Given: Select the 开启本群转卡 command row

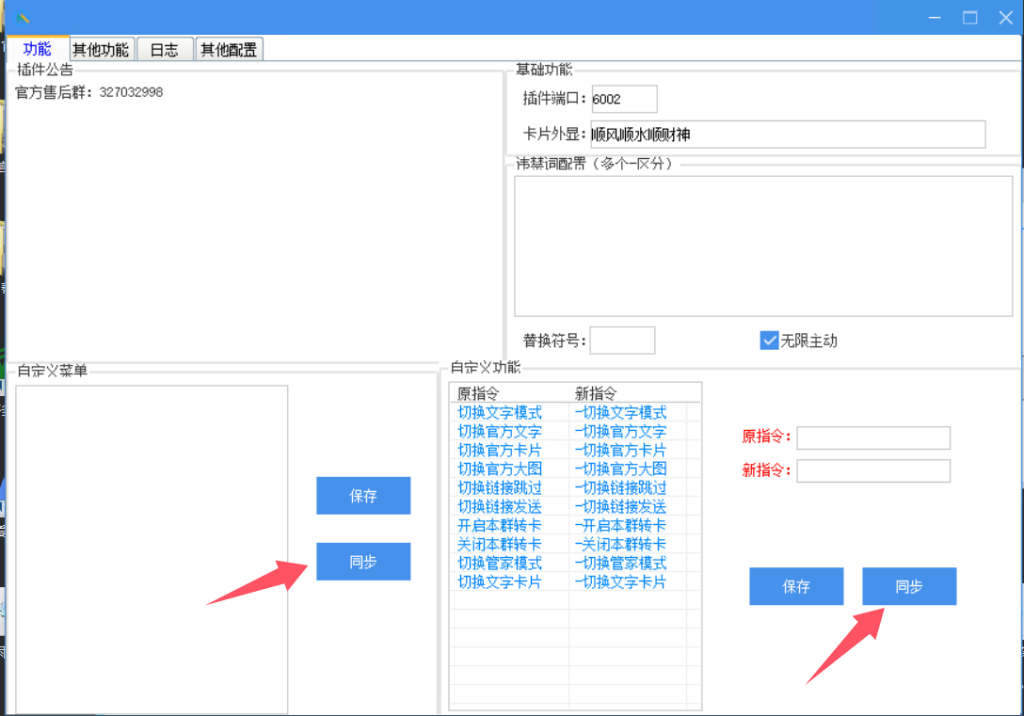Looking at the screenshot, I should point(500,526).
